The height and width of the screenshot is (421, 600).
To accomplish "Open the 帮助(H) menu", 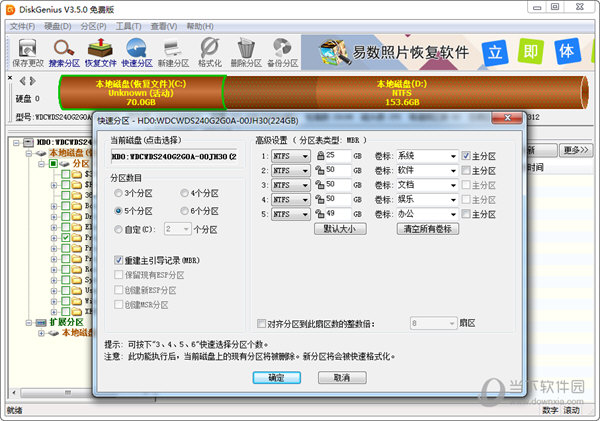I will (x=200, y=26).
